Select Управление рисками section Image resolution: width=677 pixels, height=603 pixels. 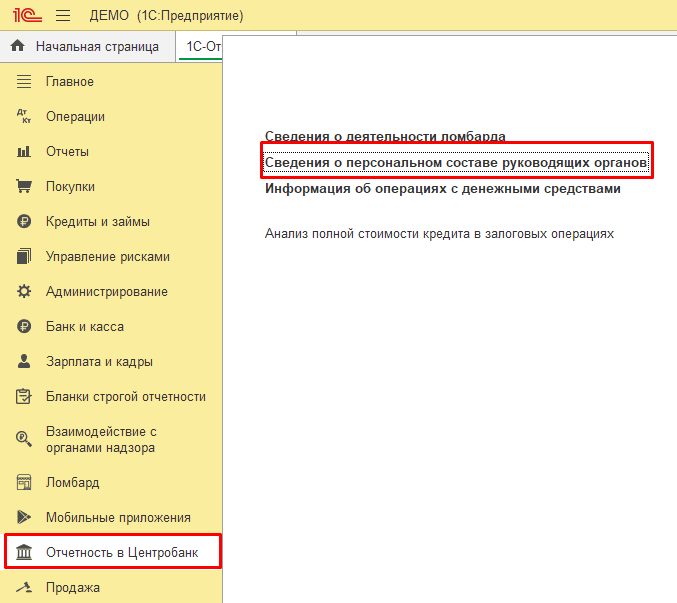coord(107,257)
